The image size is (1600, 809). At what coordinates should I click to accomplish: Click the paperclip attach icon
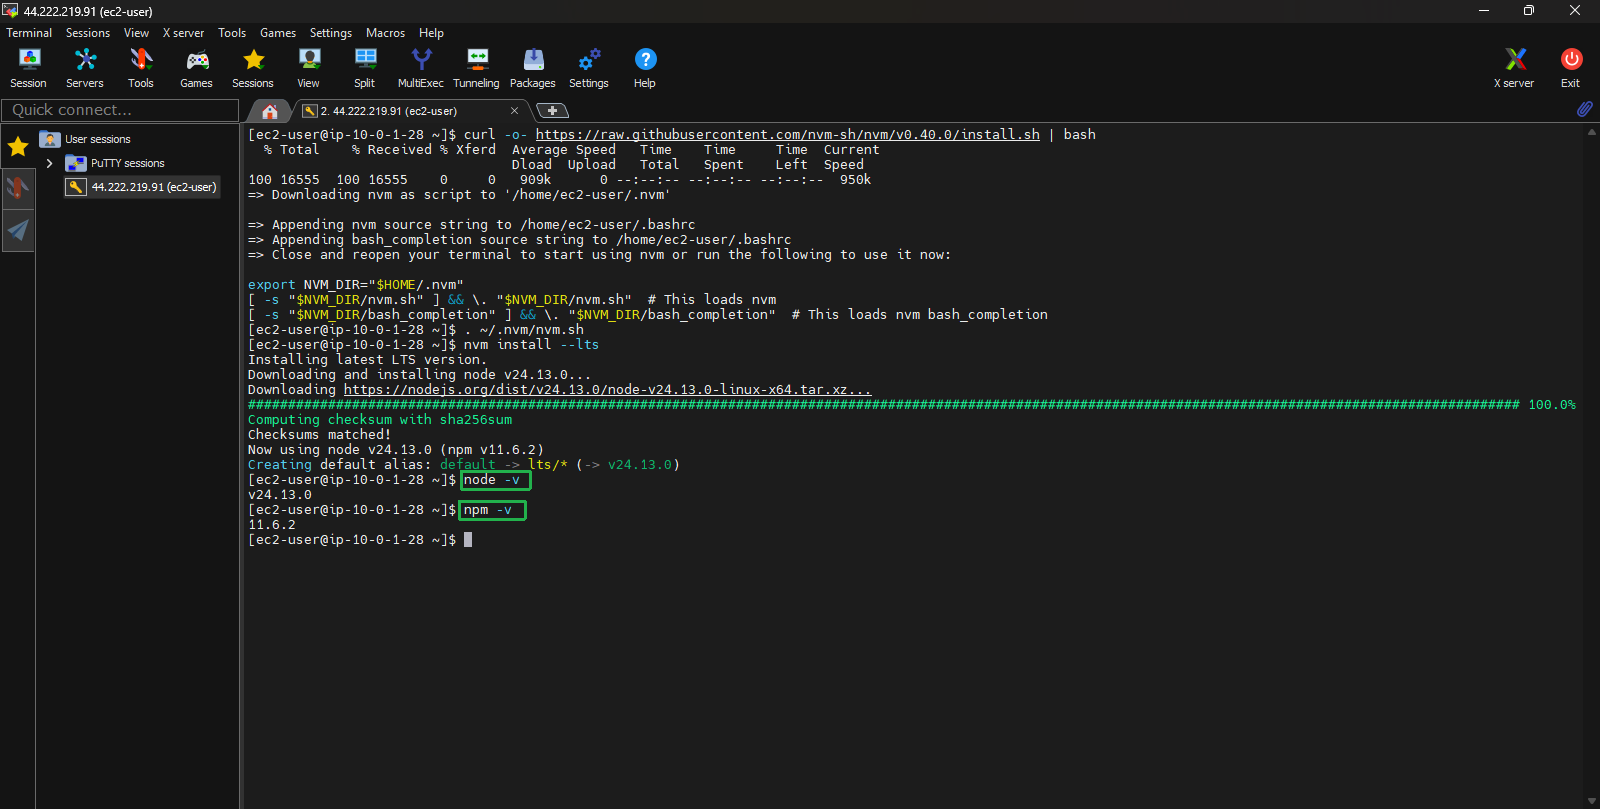coord(1585,108)
